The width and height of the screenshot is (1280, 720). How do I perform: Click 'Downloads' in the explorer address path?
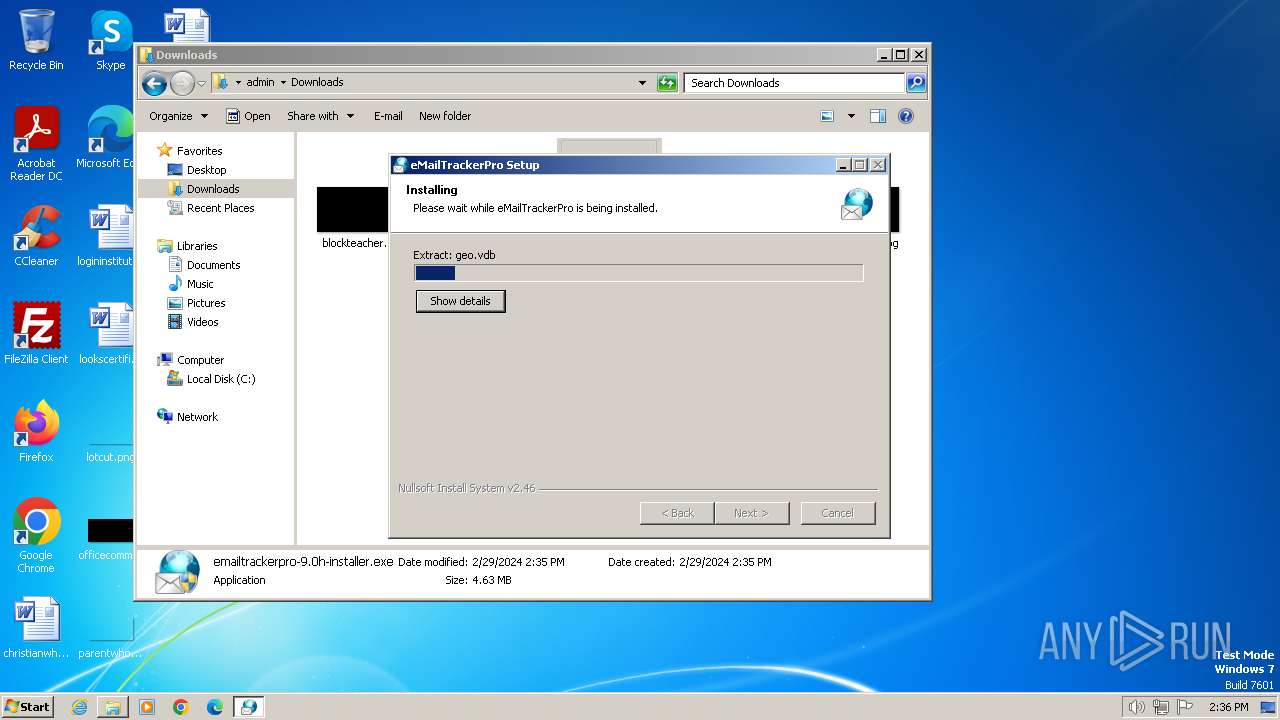317,82
